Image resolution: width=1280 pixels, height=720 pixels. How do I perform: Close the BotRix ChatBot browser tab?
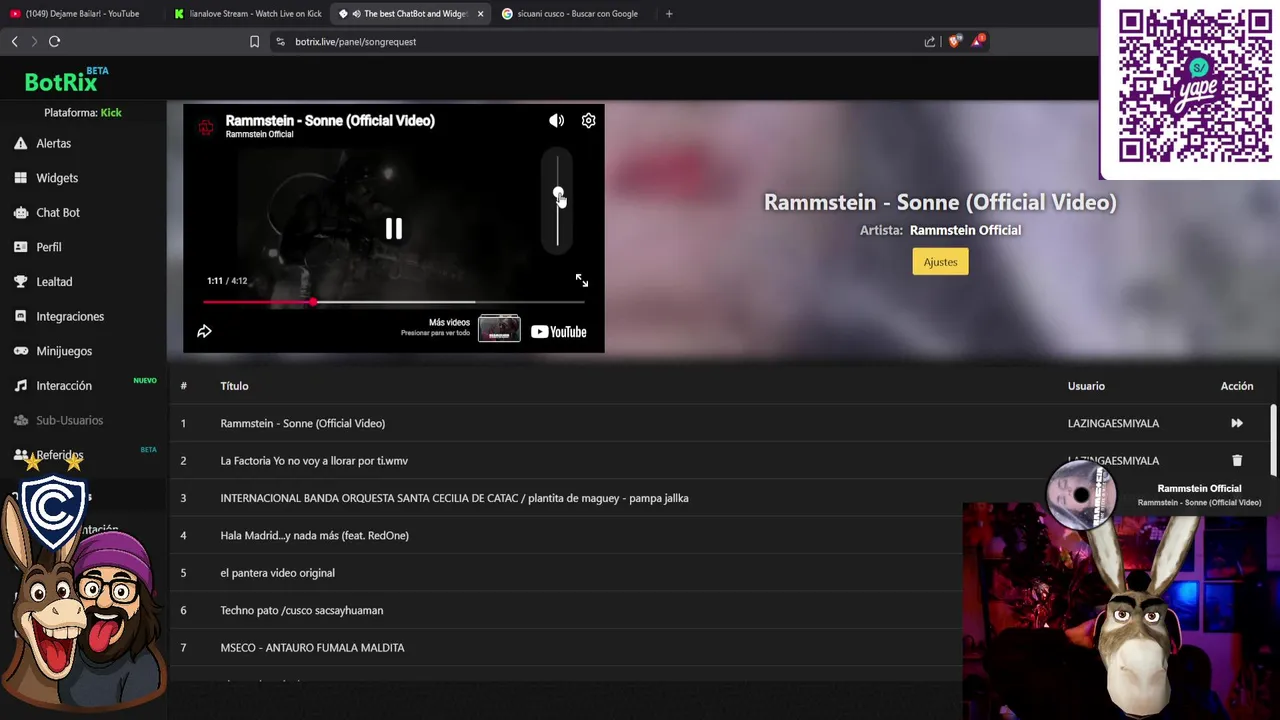click(480, 14)
